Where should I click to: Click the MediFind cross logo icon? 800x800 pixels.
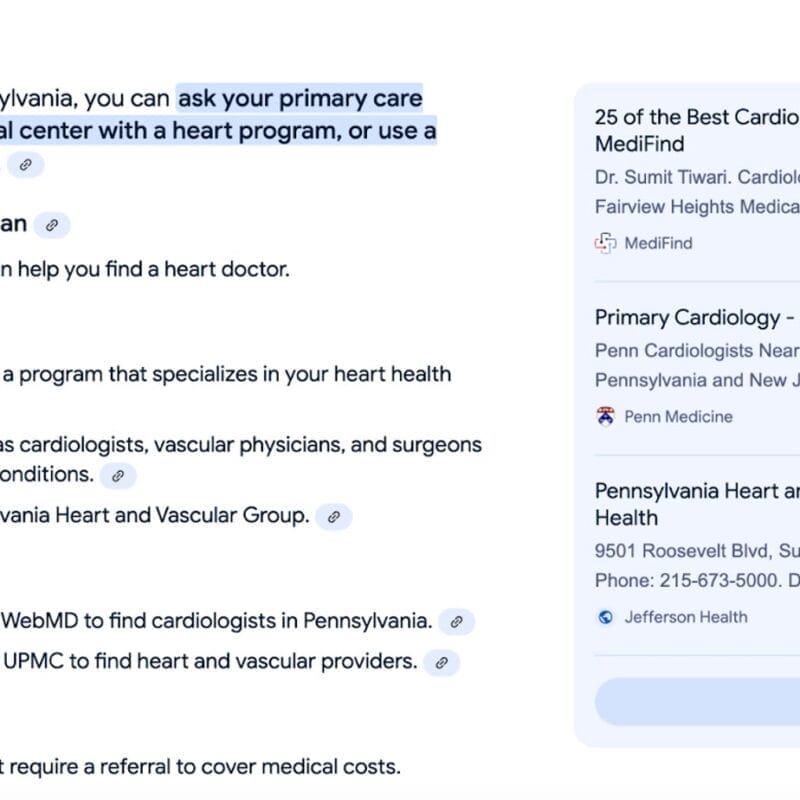pos(605,242)
